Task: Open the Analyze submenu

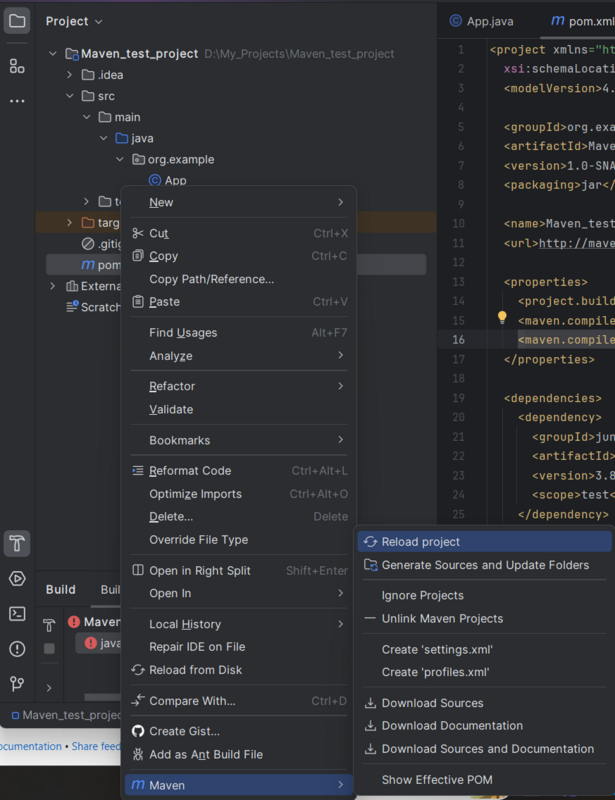Action: [x=238, y=356]
